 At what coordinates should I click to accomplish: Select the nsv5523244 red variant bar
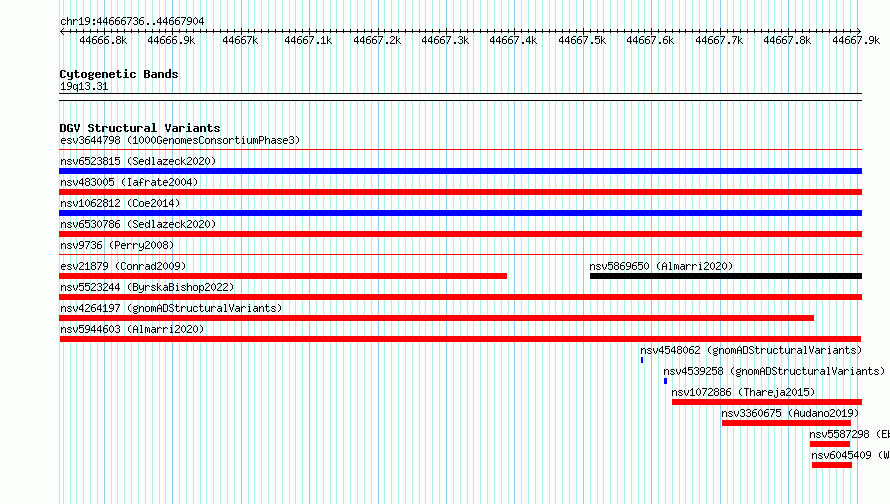pos(460,297)
